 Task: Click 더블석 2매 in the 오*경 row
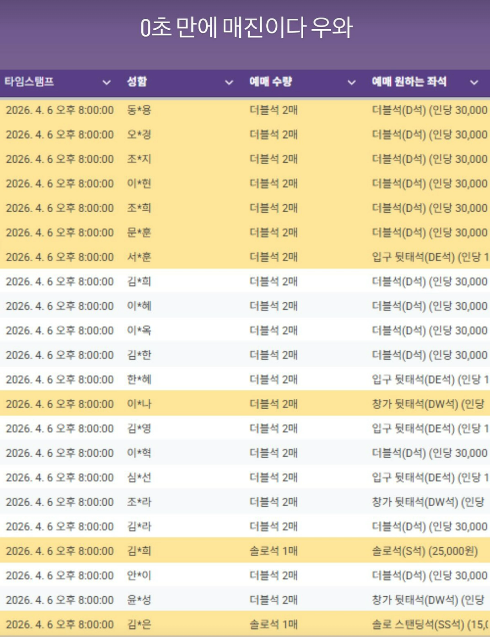273,134
